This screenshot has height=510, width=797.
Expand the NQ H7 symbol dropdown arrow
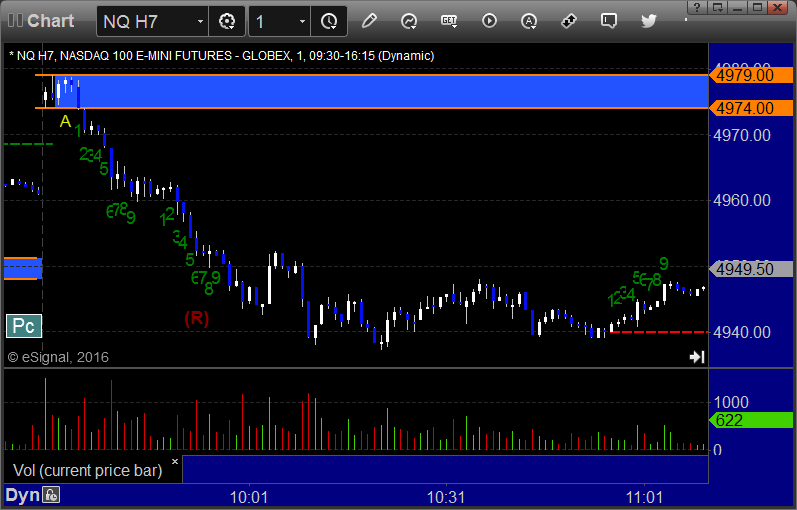tap(200, 21)
